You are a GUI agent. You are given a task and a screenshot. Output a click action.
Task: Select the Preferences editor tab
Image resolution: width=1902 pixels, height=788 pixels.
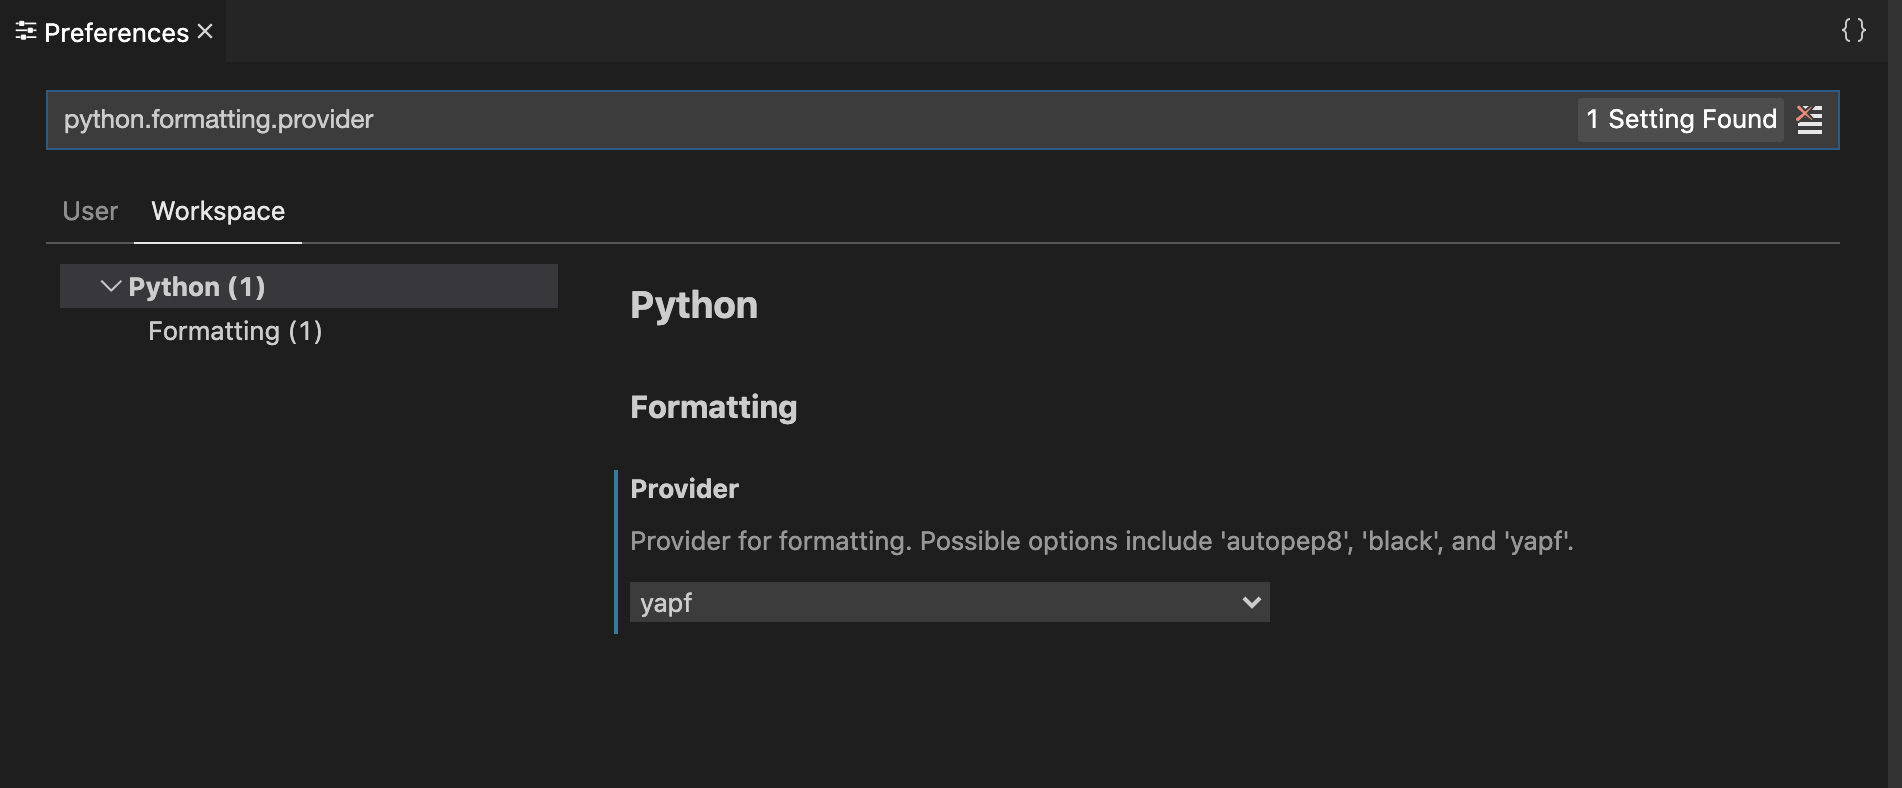click(x=113, y=32)
